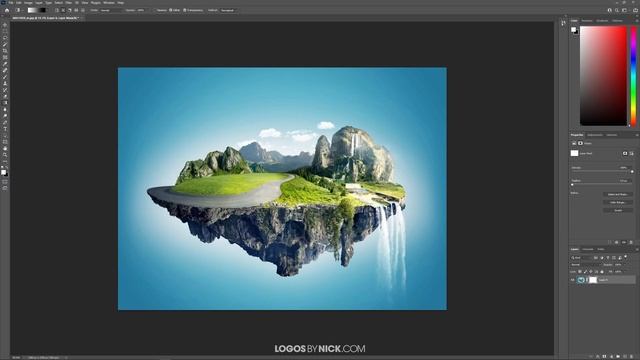The image size is (640, 360).
Task: Select the Blur tool
Action: 5,109
